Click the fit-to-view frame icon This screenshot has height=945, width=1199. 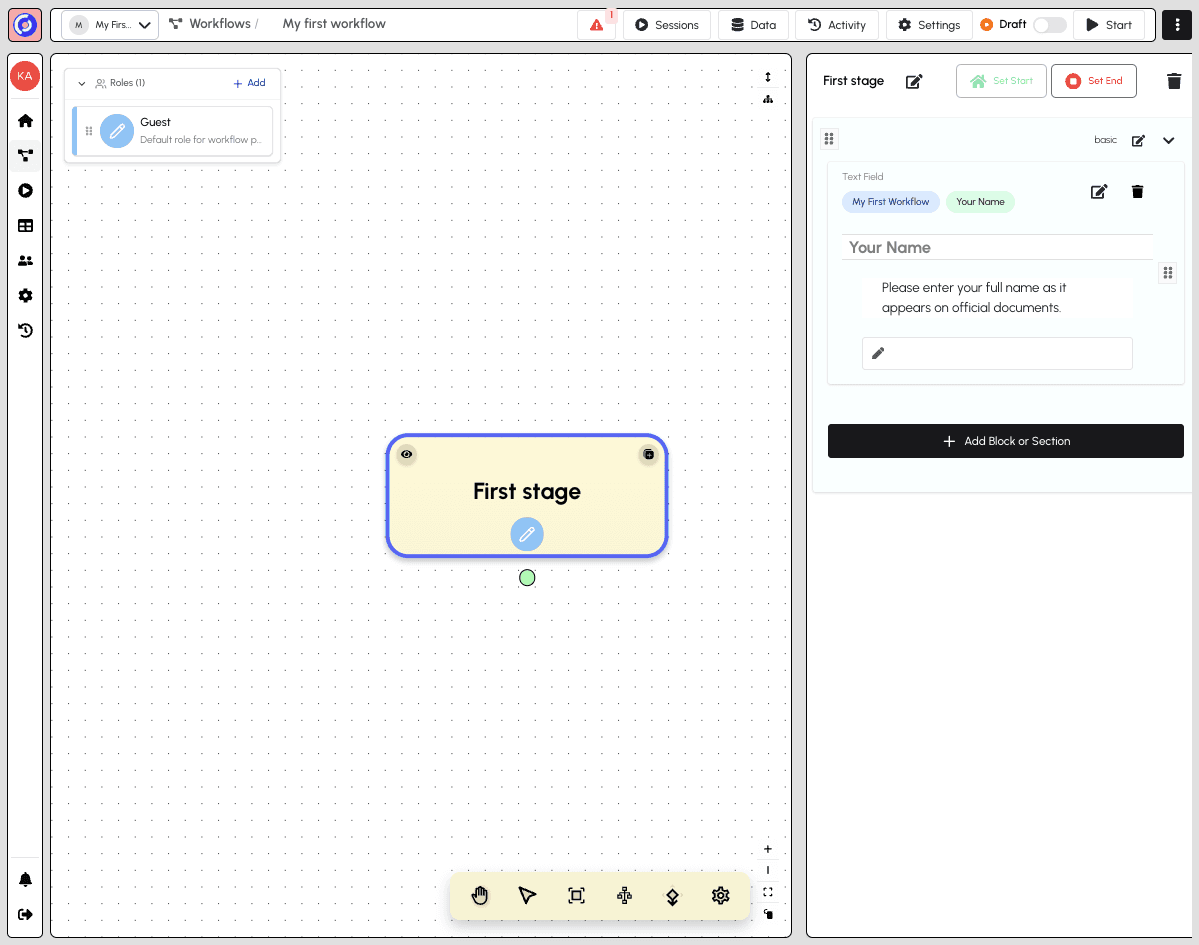click(576, 895)
